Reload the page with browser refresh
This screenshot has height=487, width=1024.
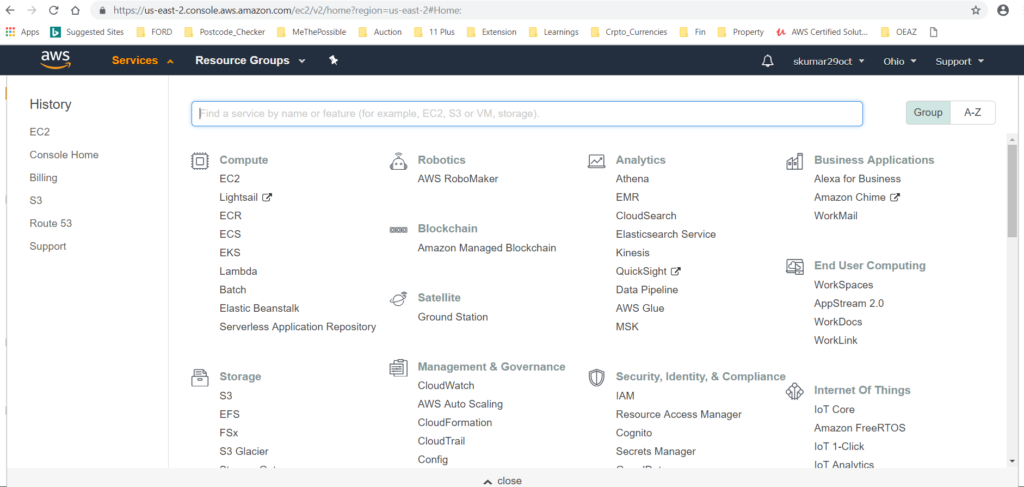[x=54, y=10]
